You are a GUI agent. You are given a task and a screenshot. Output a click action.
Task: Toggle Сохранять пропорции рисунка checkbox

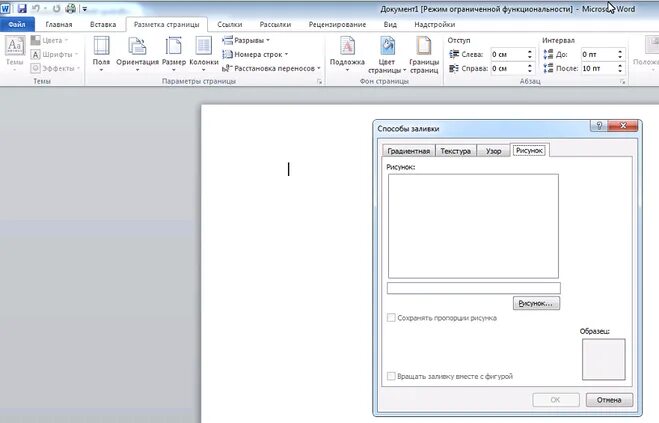click(x=391, y=318)
